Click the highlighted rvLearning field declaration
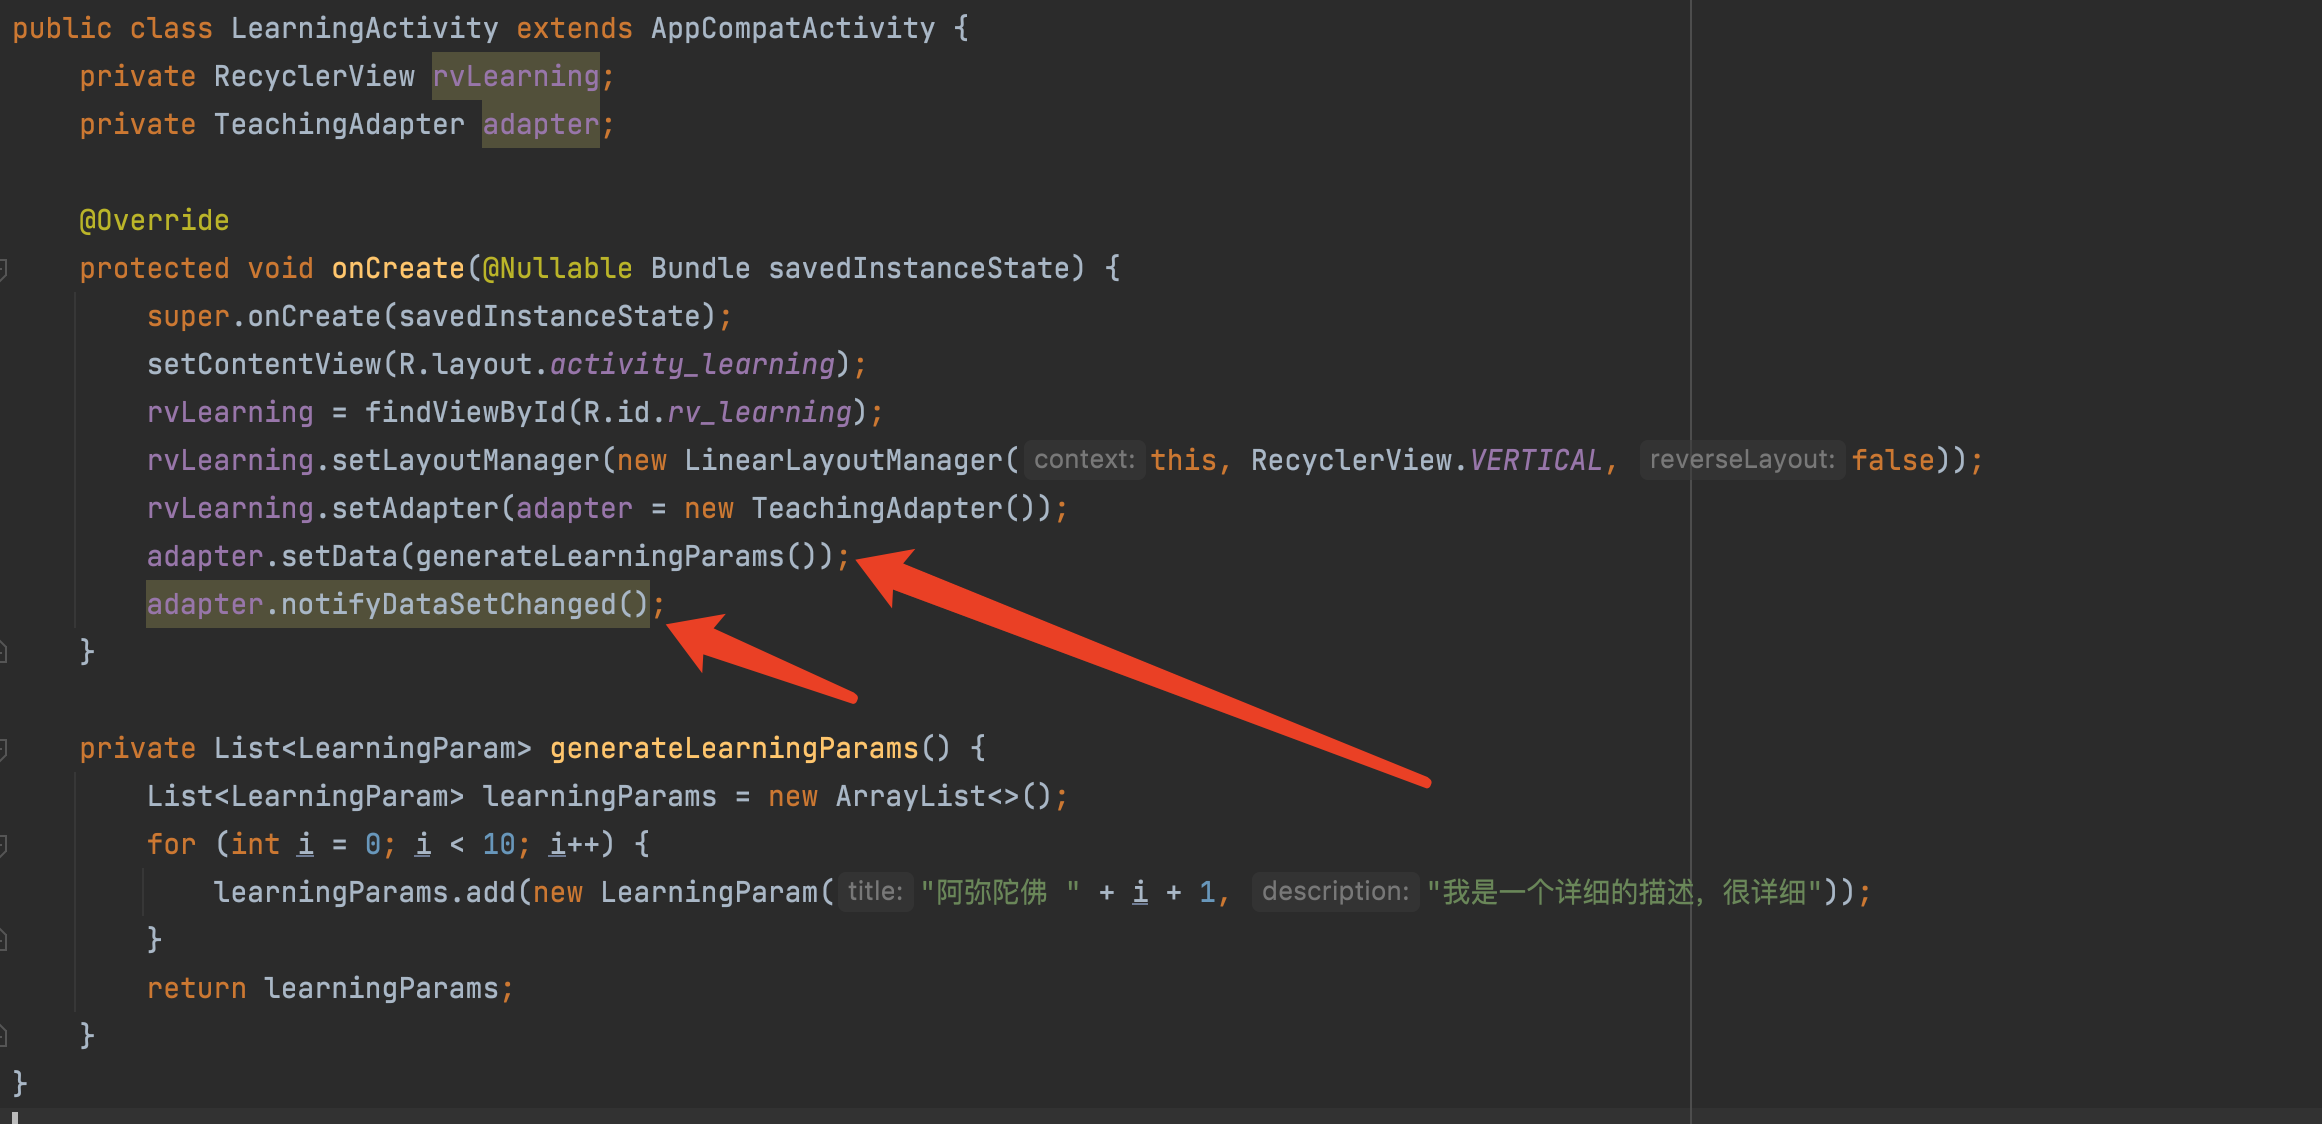 coord(515,76)
